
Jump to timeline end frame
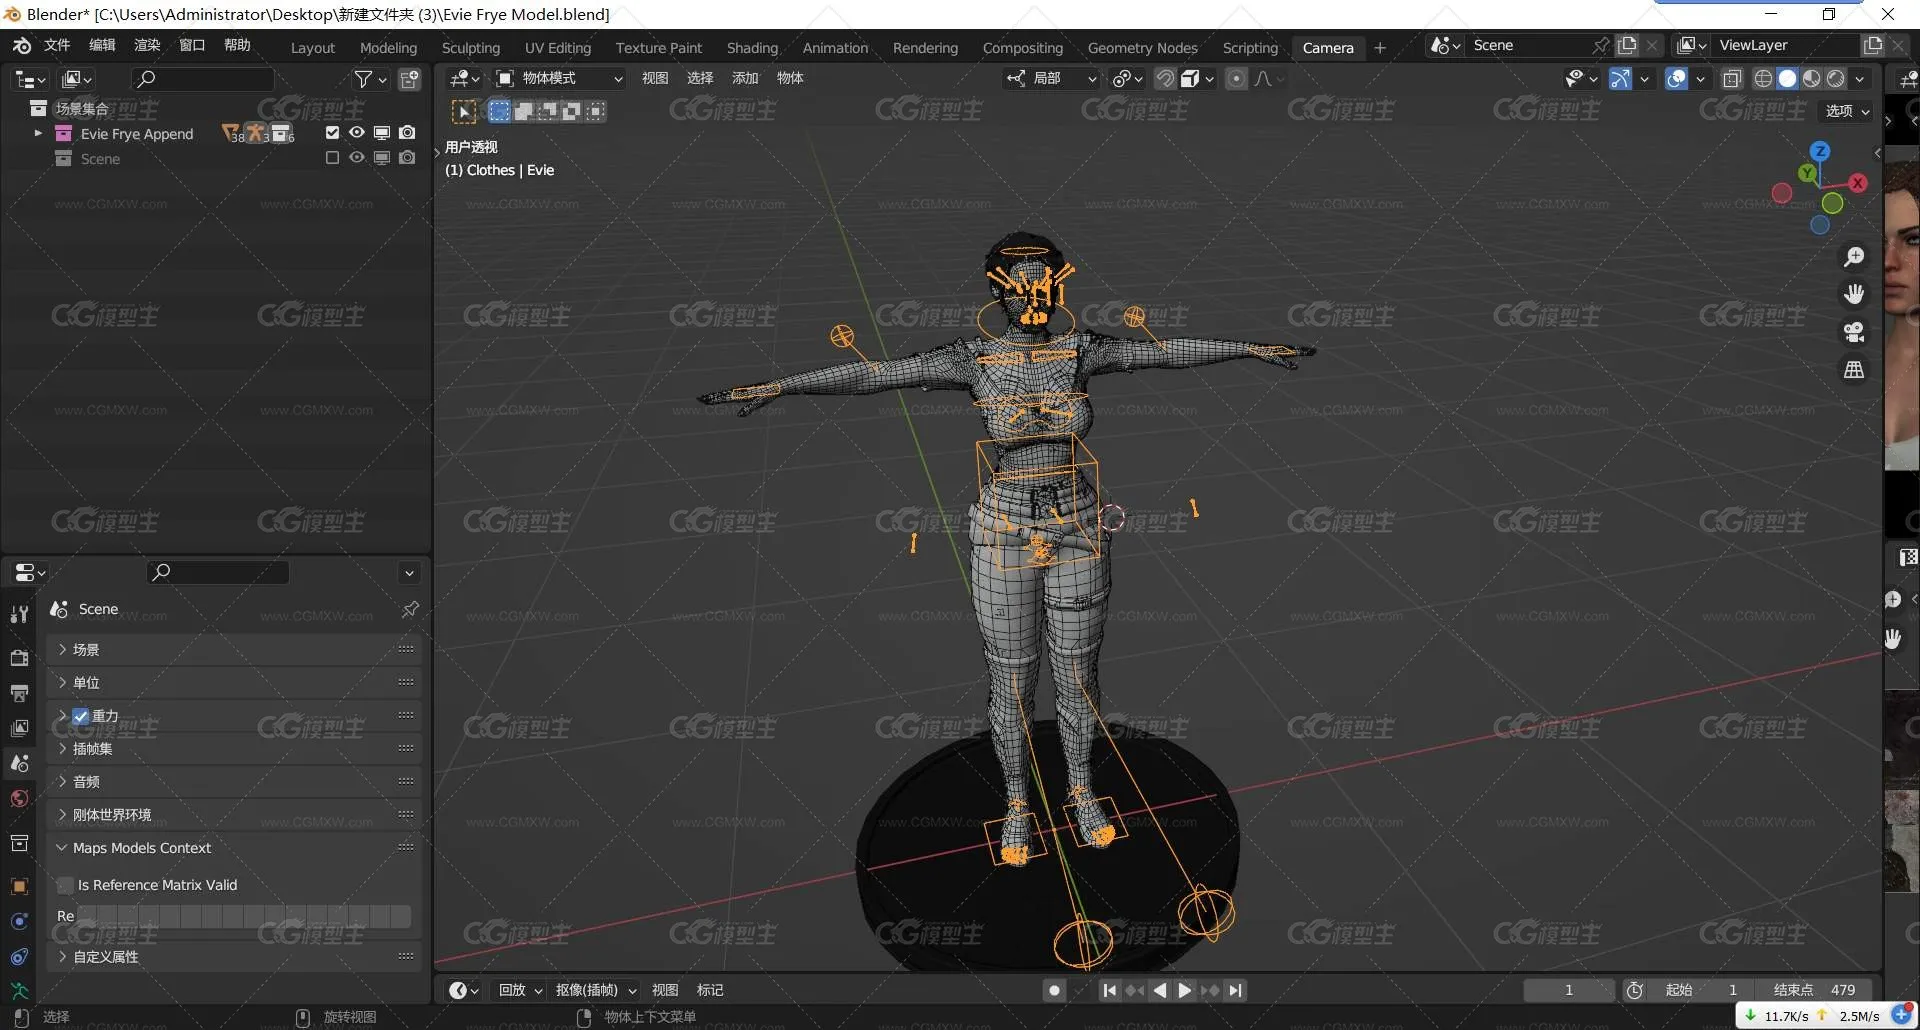coord(1236,990)
